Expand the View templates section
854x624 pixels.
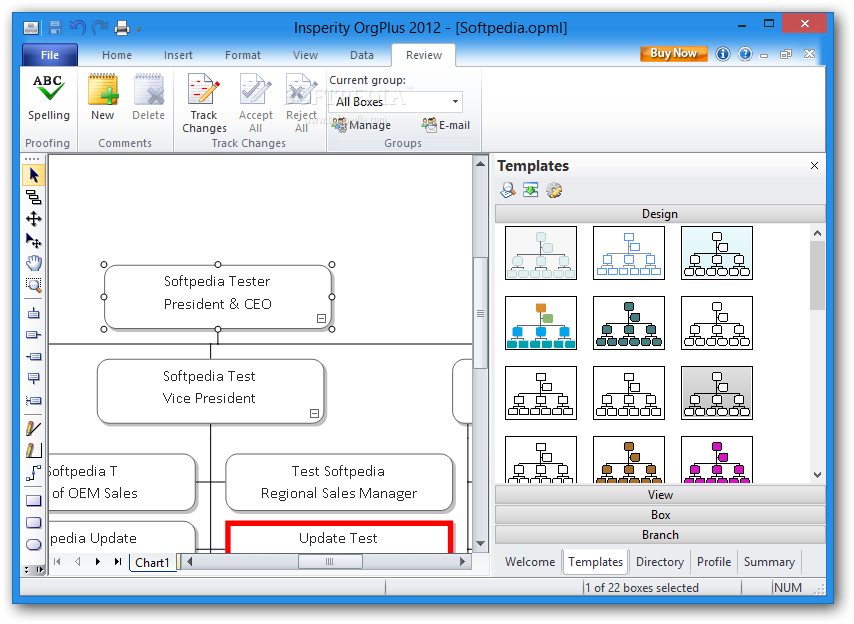click(660, 494)
